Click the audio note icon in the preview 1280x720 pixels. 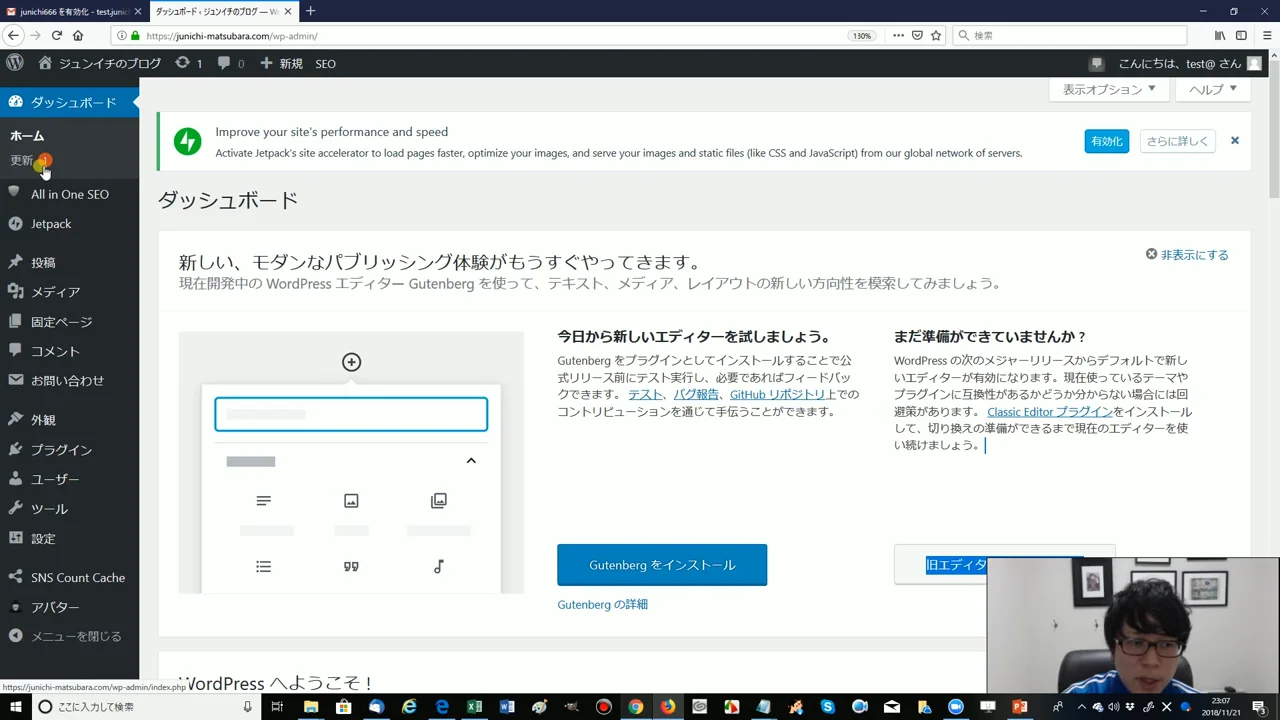[x=439, y=567]
